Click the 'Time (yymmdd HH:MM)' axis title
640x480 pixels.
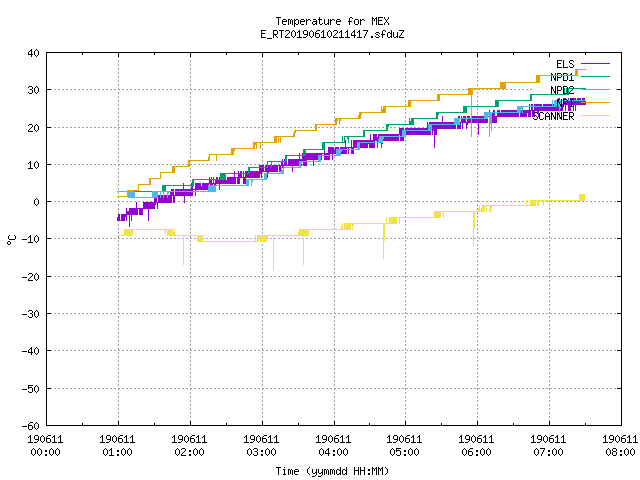pos(332,471)
